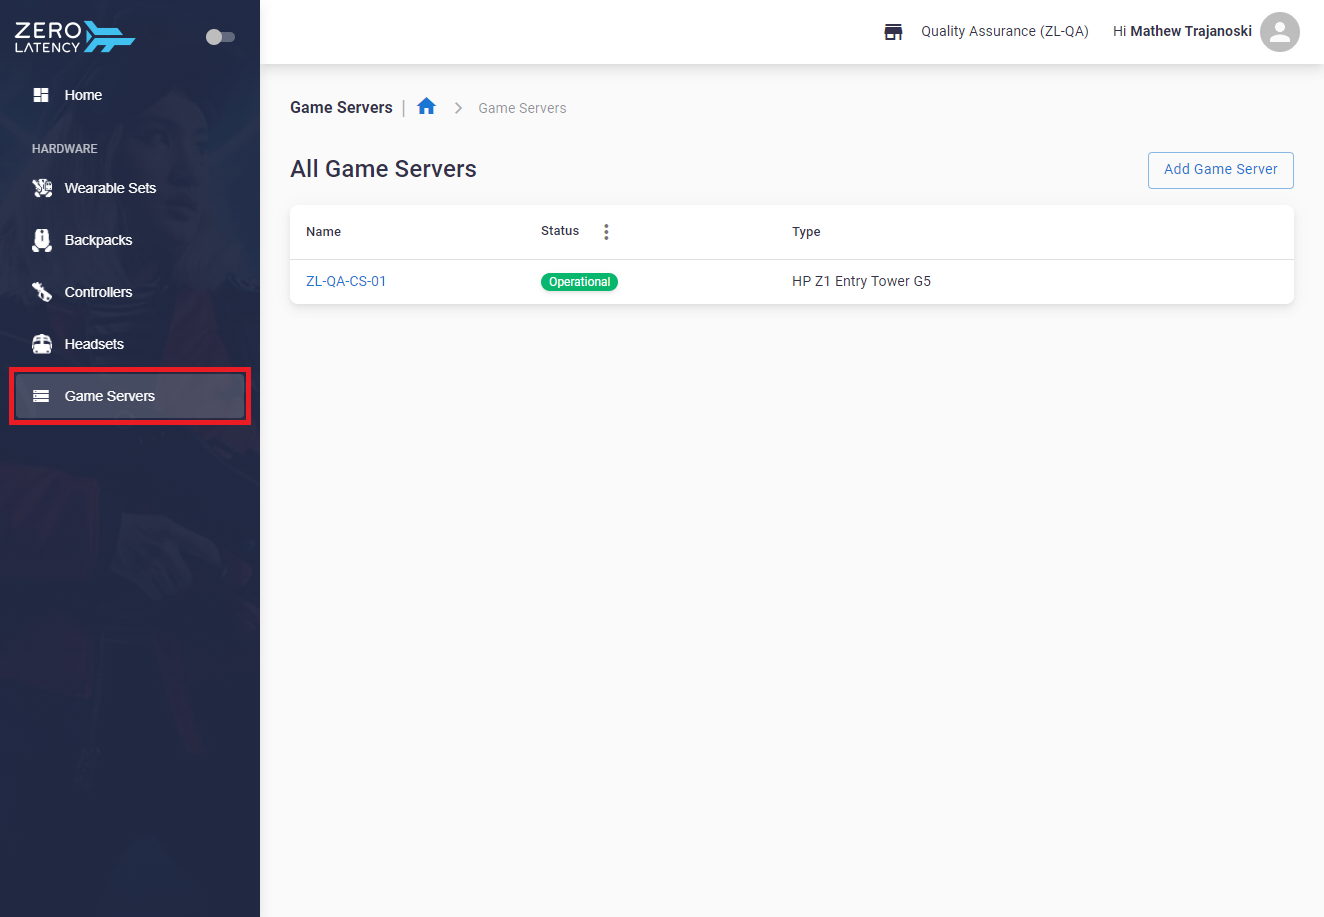Select the Quality Assurance (ZL-QA) site label
The width and height of the screenshot is (1324, 917).
[1005, 31]
